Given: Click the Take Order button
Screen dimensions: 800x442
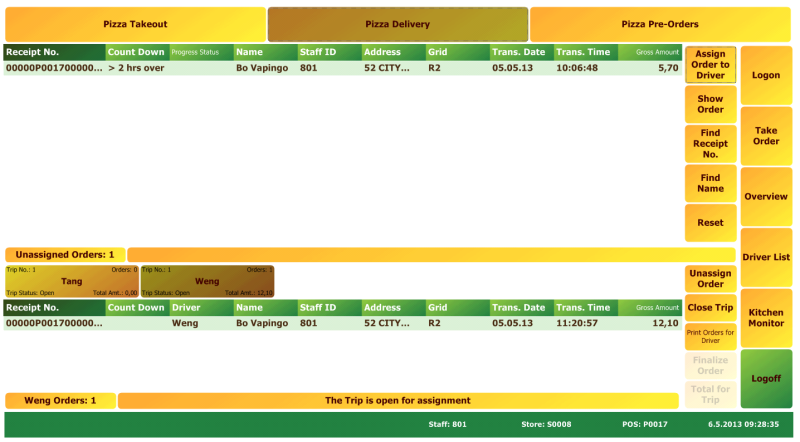Looking at the screenshot, I should pyautogui.click(x=766, y=136).
